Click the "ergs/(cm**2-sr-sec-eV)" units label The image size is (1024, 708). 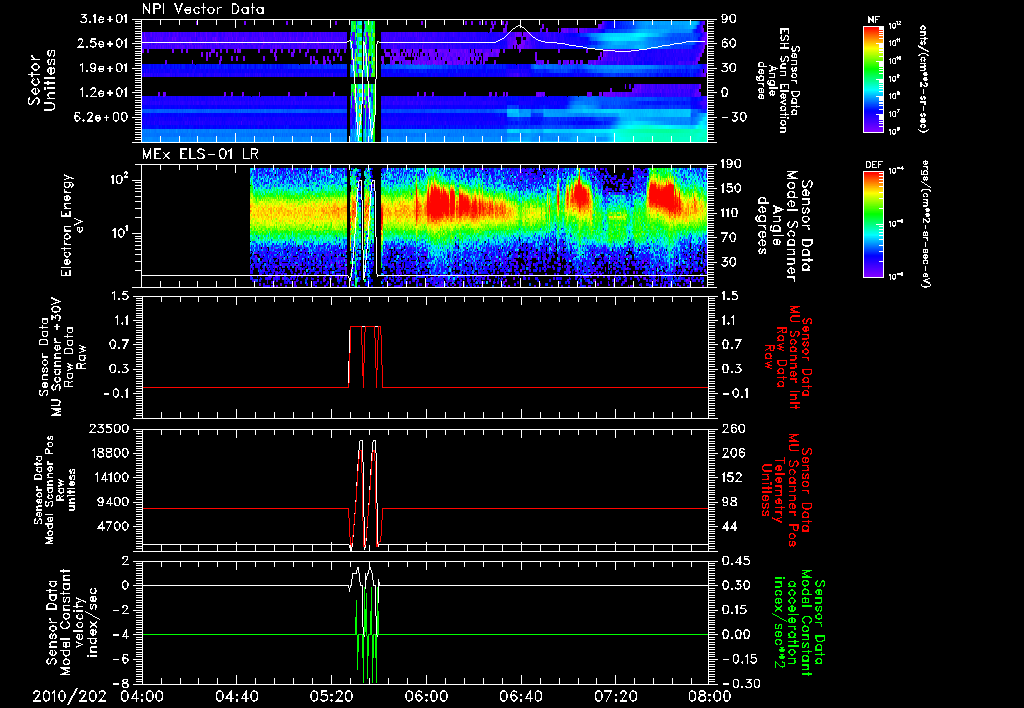point(925,223)
